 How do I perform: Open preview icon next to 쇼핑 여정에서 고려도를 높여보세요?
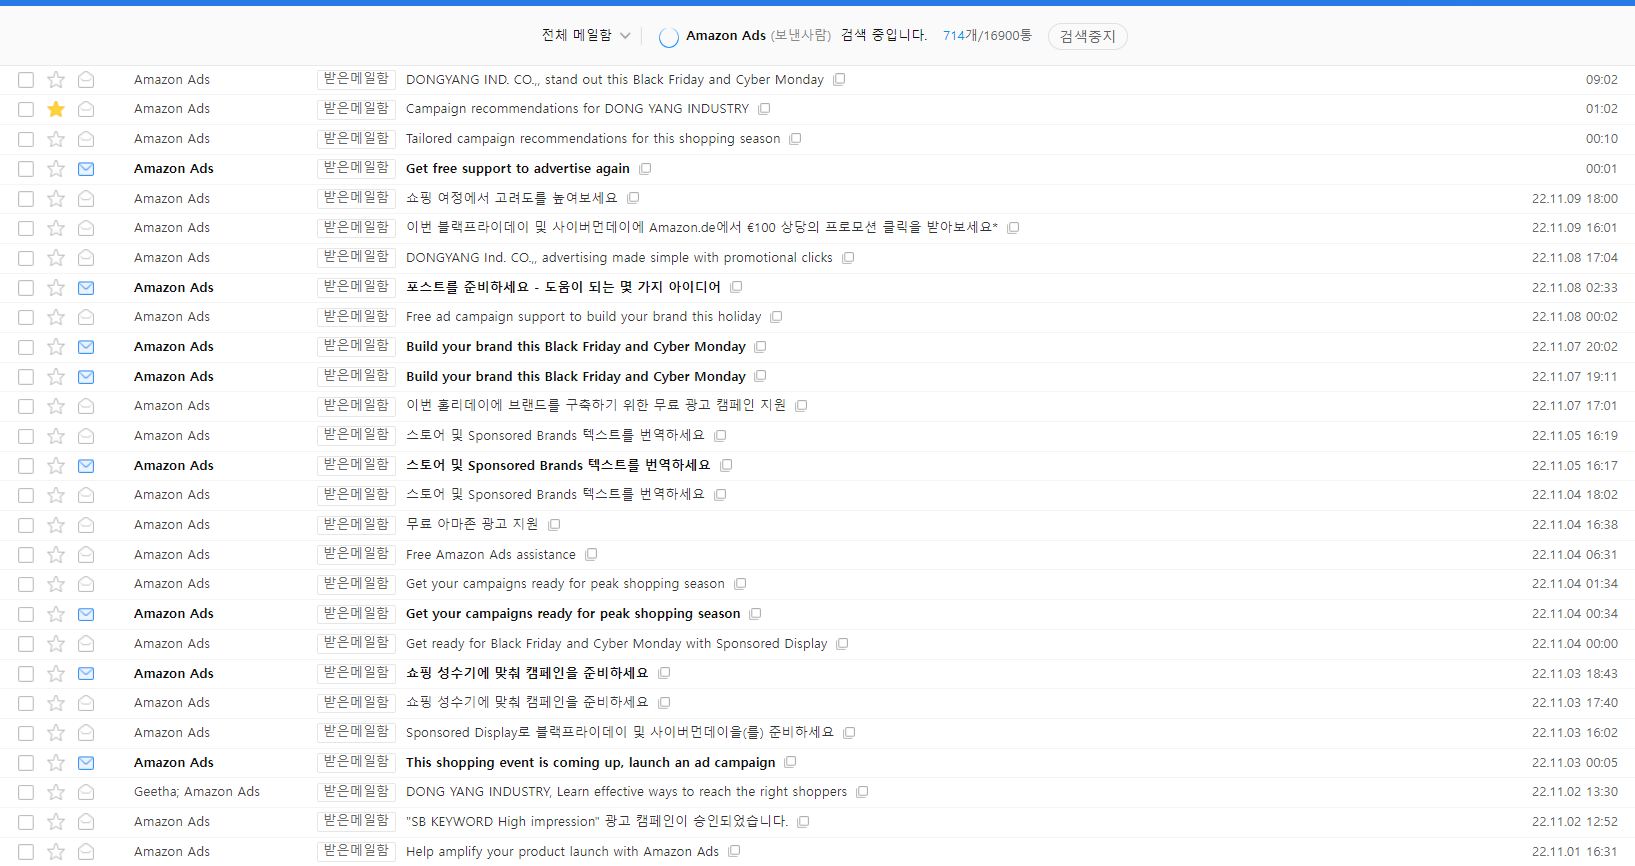point(633,198)
